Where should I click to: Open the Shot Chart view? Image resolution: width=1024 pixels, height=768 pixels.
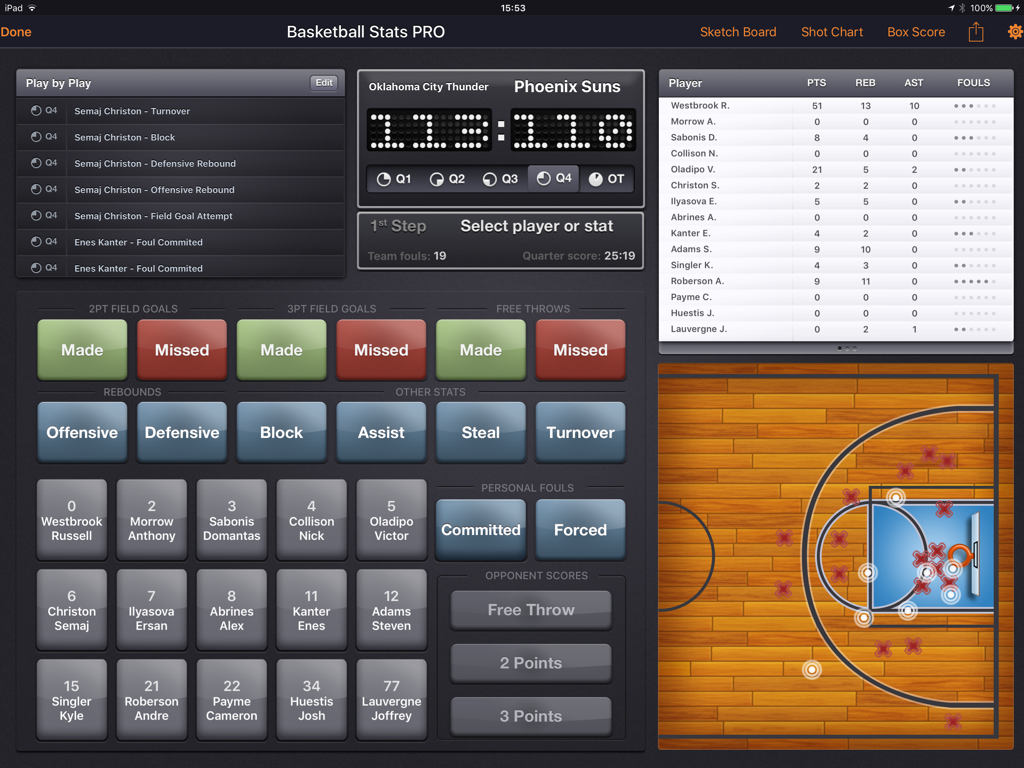point(831,31)
